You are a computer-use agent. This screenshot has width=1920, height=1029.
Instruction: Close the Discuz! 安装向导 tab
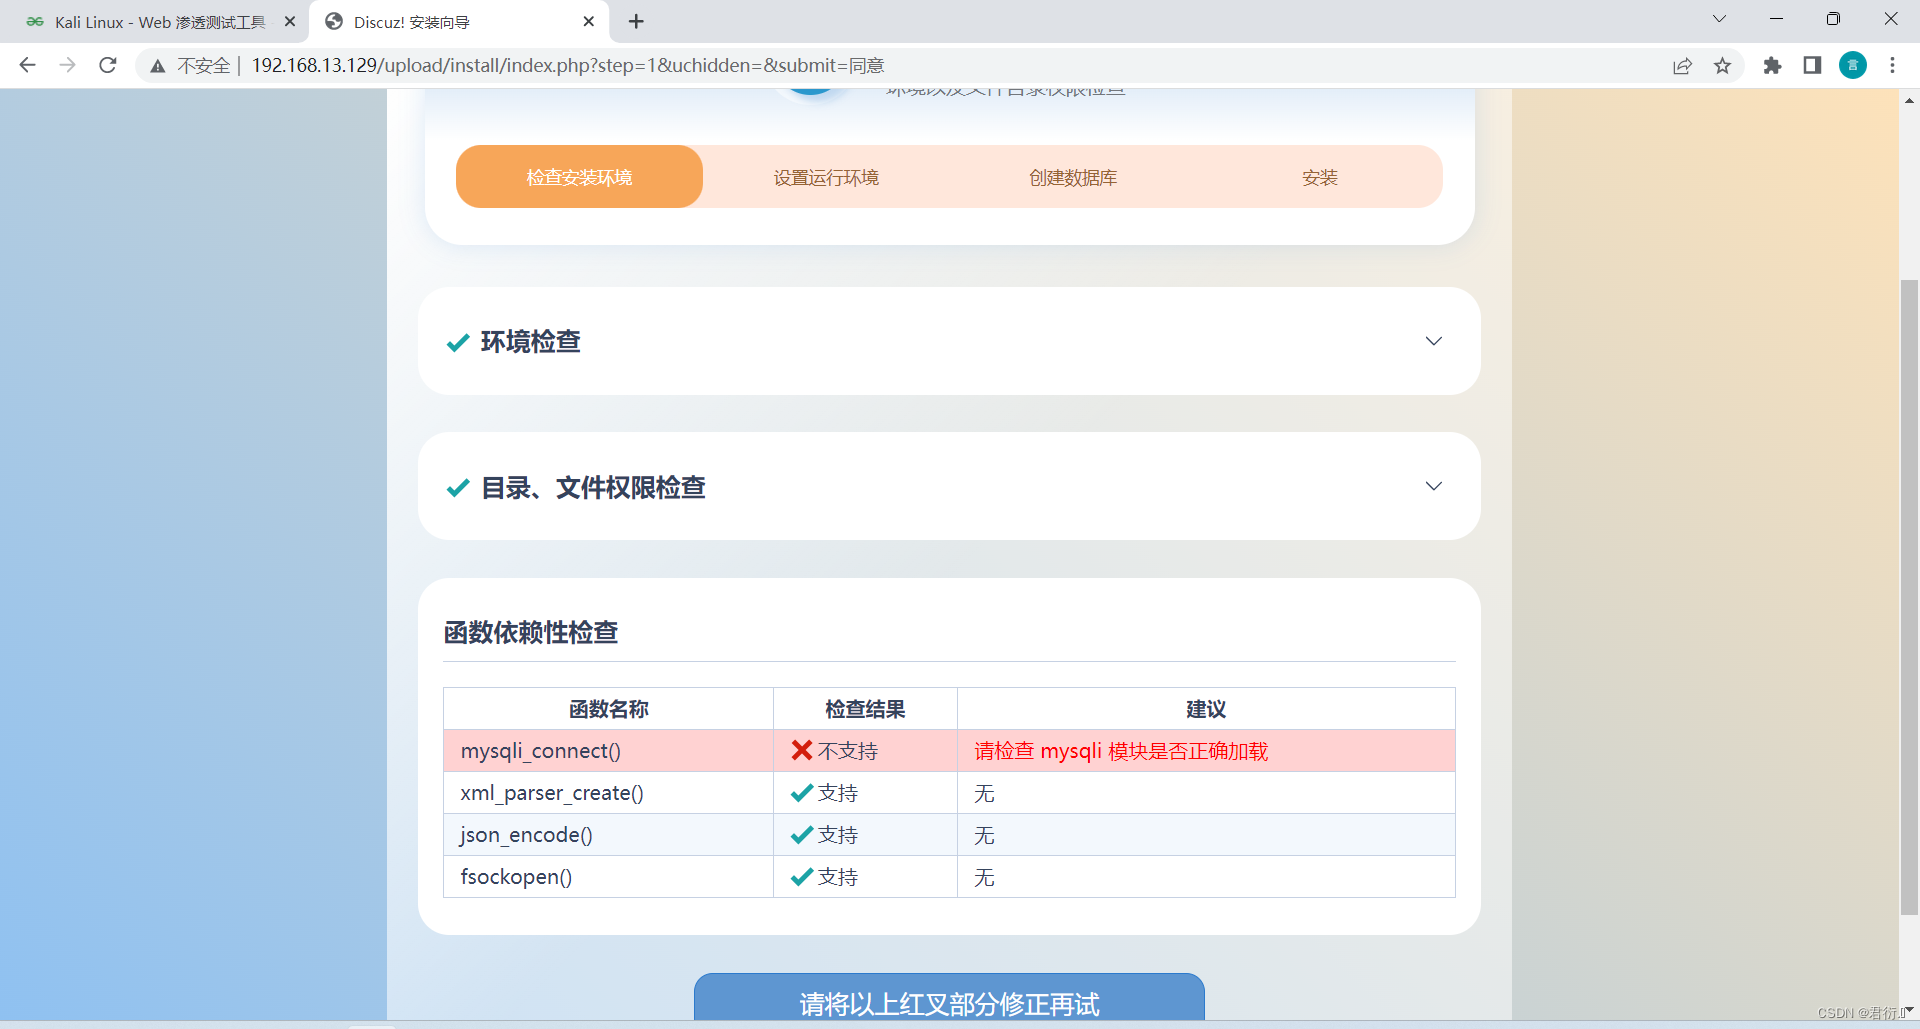[588, 21]
